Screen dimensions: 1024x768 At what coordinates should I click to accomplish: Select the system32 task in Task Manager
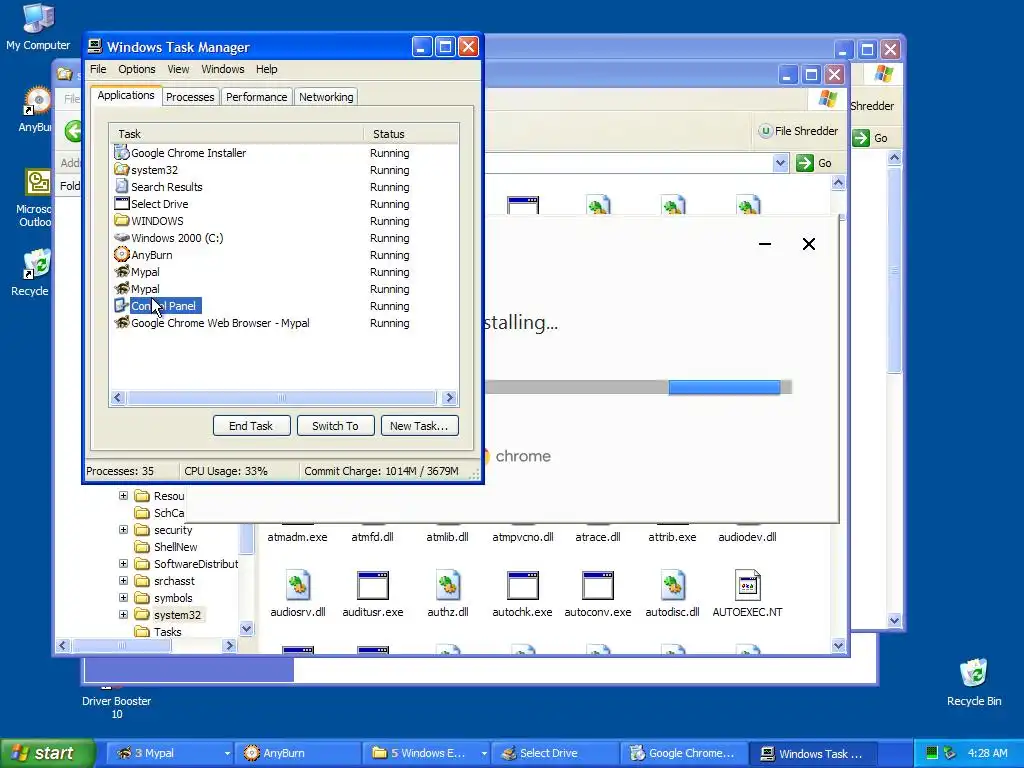pos(284,170)
